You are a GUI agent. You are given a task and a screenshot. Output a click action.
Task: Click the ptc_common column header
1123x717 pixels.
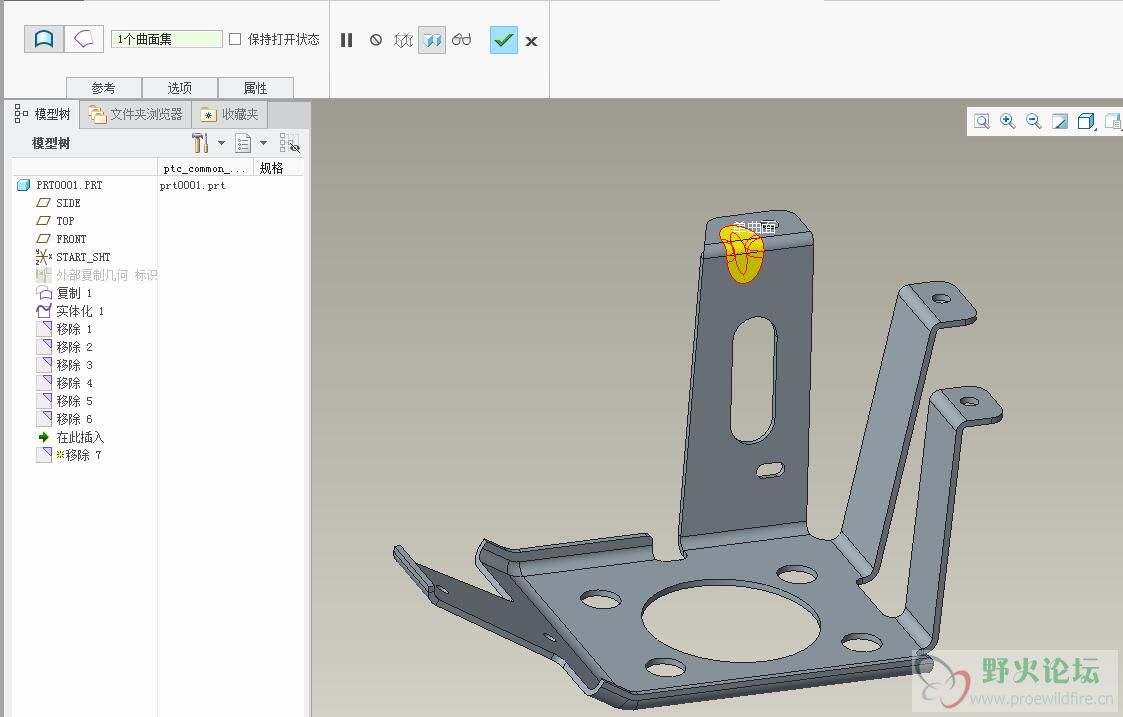pos(205,168)
